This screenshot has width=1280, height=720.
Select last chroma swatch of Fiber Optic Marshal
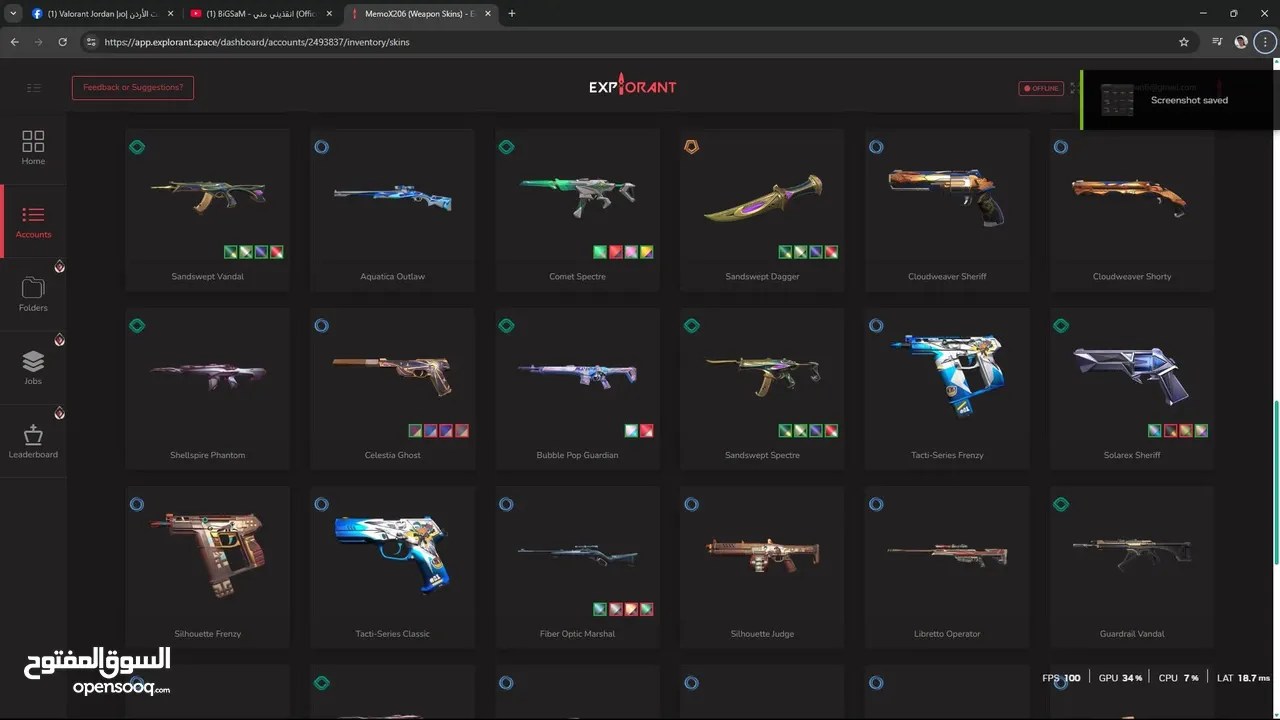pos(647,609)
